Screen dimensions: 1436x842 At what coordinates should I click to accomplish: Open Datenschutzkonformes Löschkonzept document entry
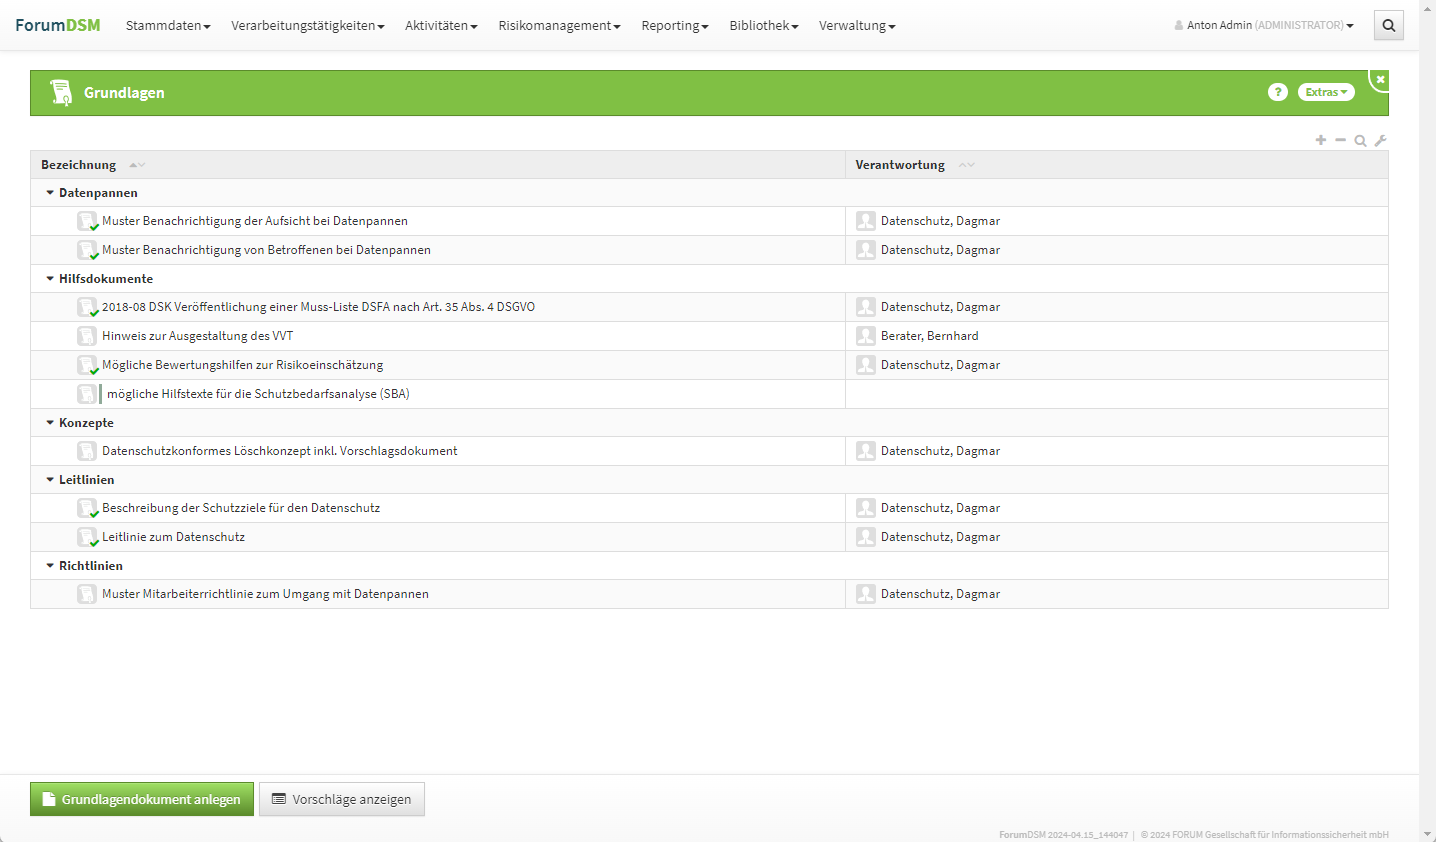[279, 451]
